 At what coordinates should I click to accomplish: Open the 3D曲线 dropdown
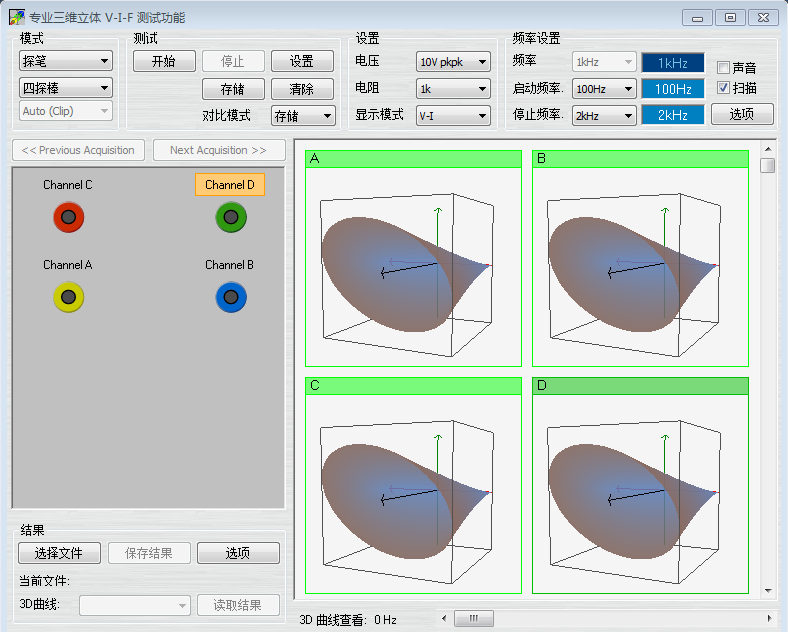[135, 605]
